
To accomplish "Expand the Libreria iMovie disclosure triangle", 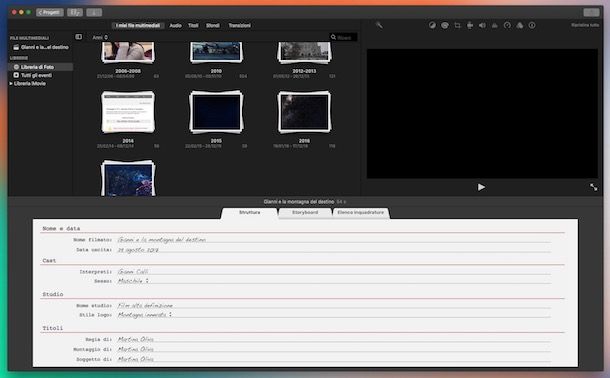I will [x=11, y=84].
